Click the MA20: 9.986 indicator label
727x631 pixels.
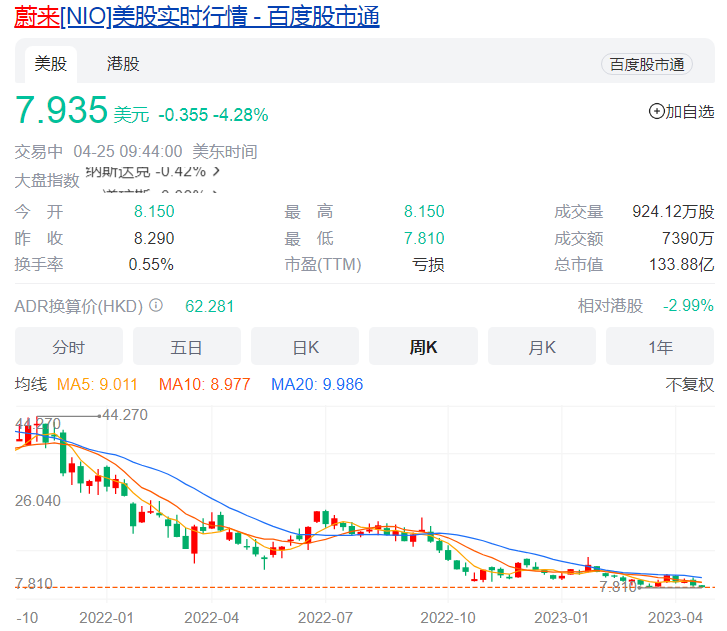point(317,384)
